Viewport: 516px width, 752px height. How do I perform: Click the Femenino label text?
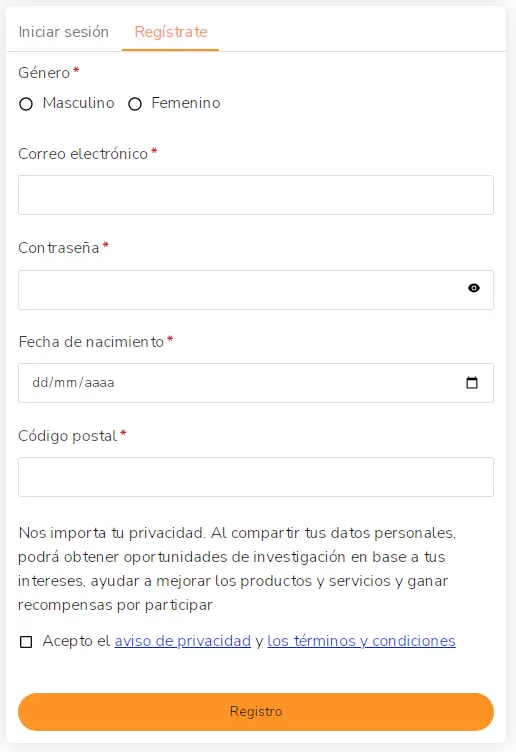pos(186,103)
